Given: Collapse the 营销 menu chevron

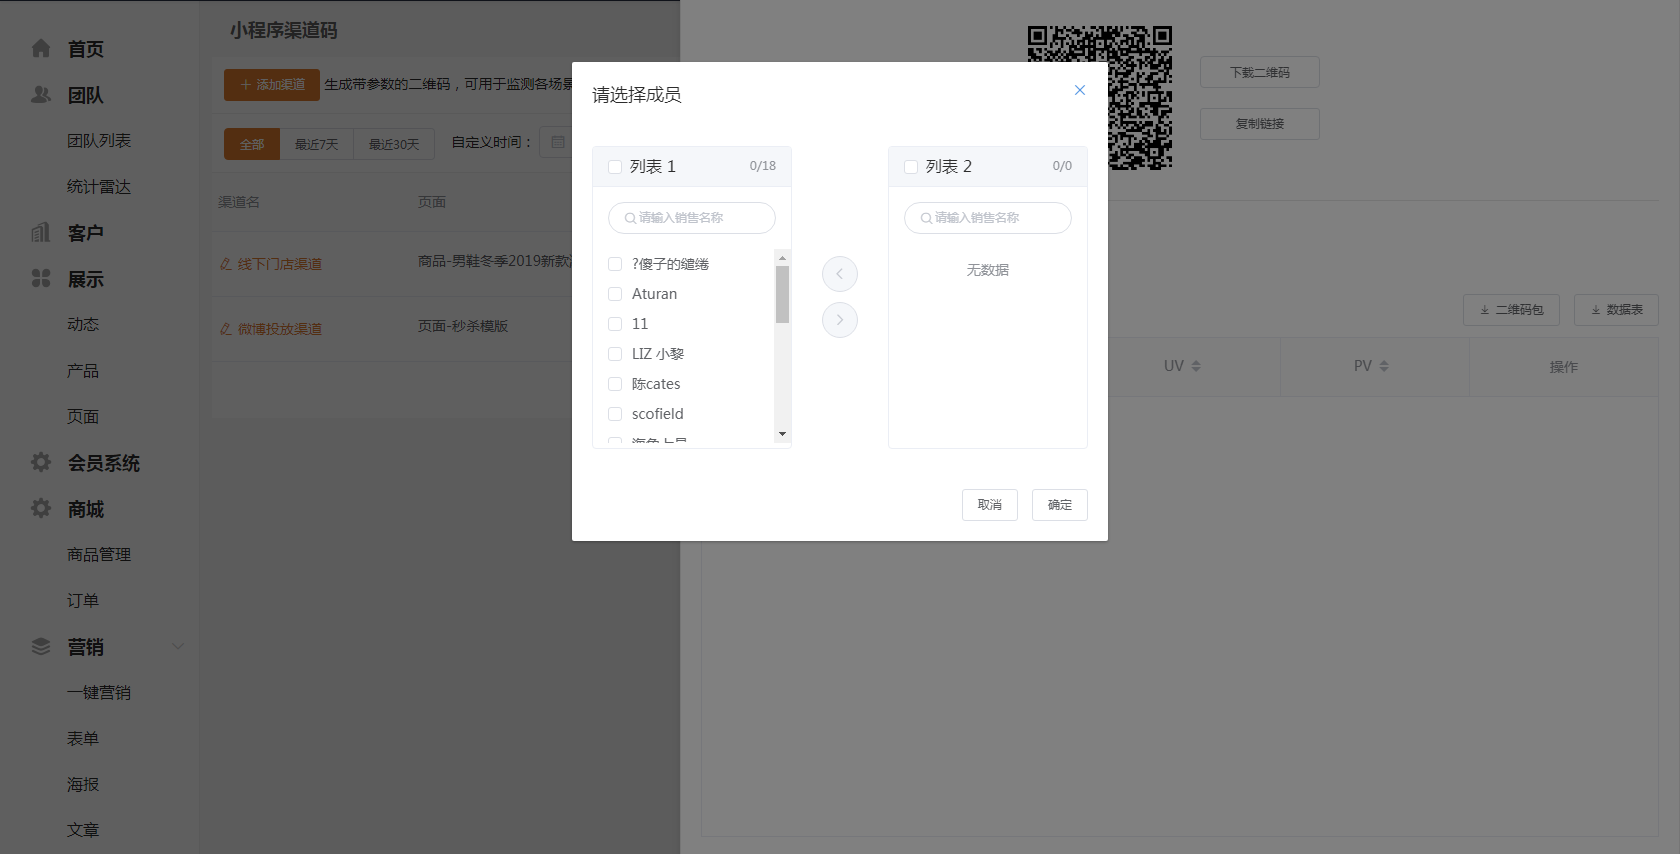Looking at the screenshot, I should click(178, 646).
